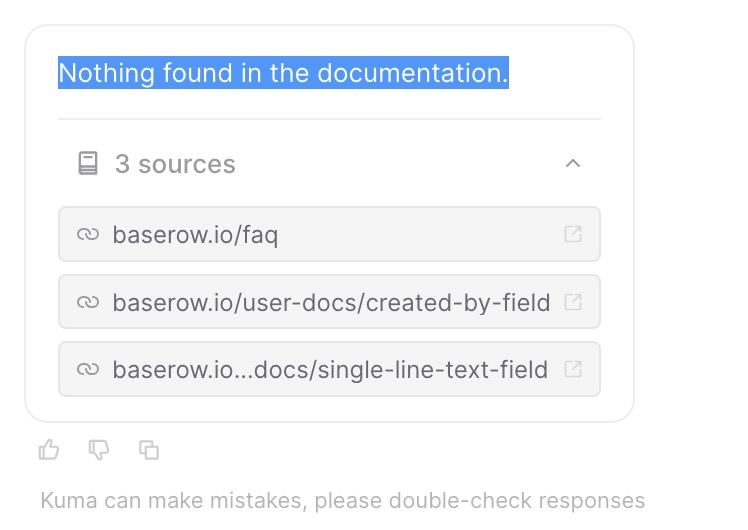Click the chain-link icon beside the created-by-field source
The image size is (748, 530).
88,302
